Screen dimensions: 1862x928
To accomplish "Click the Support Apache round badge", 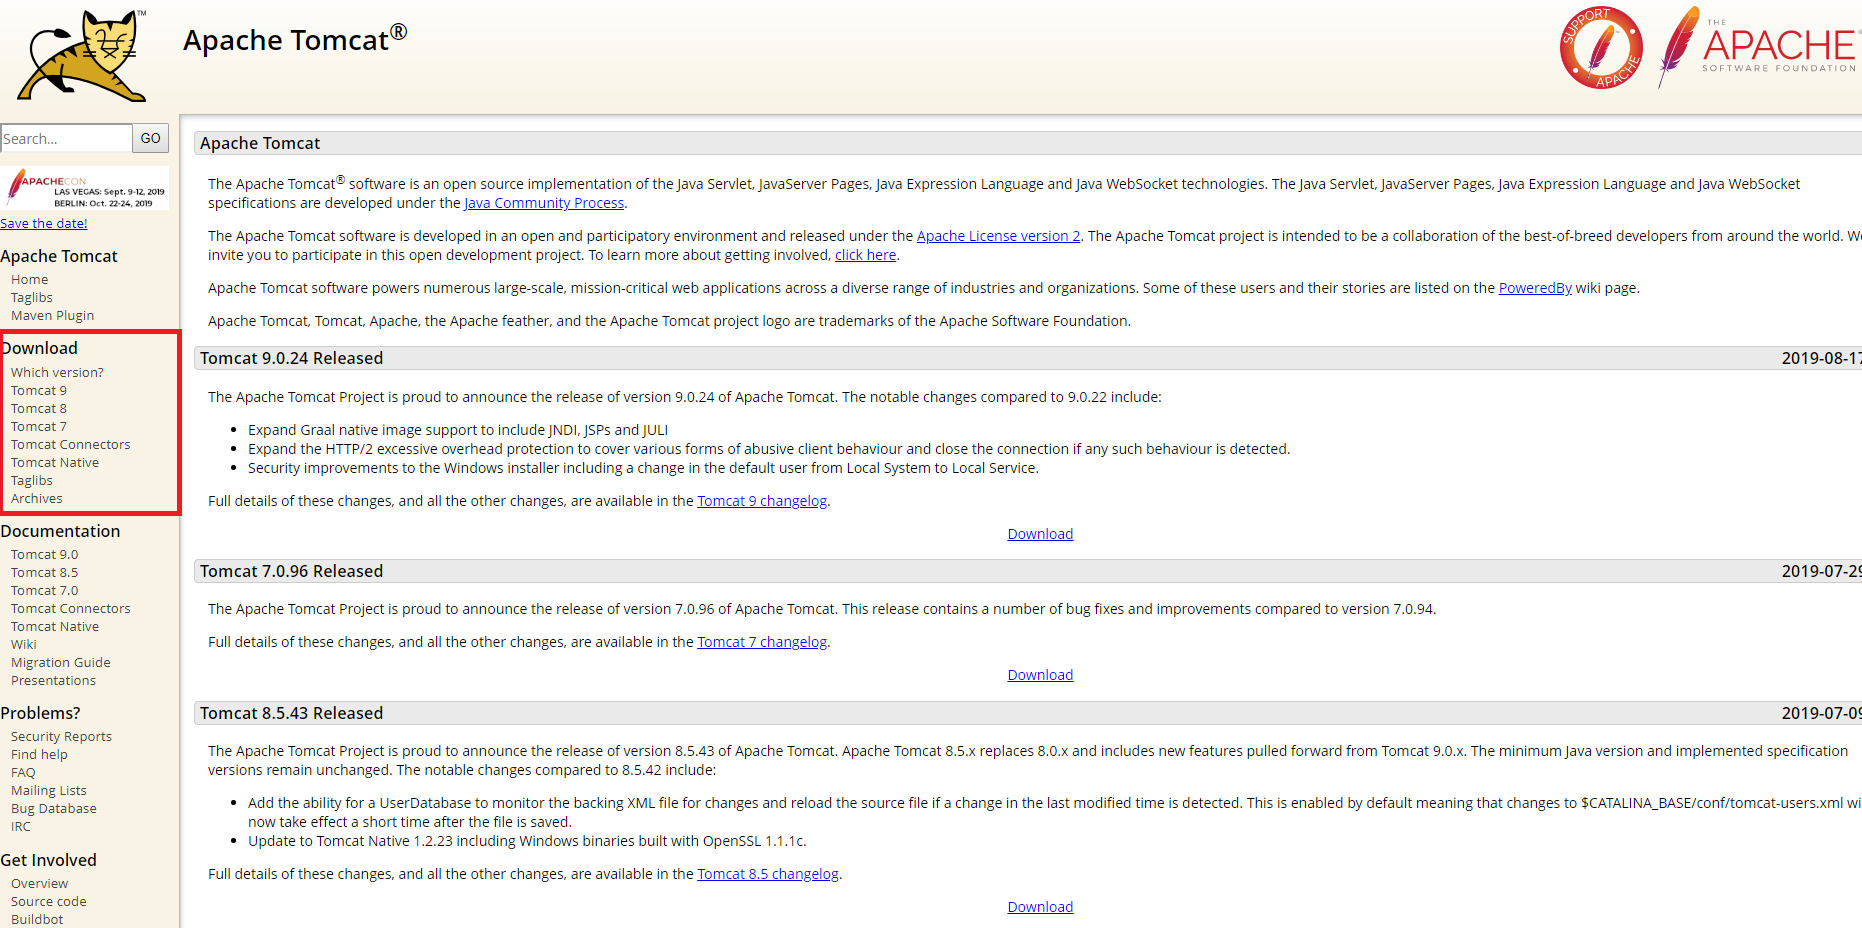I will [1601, 48].
